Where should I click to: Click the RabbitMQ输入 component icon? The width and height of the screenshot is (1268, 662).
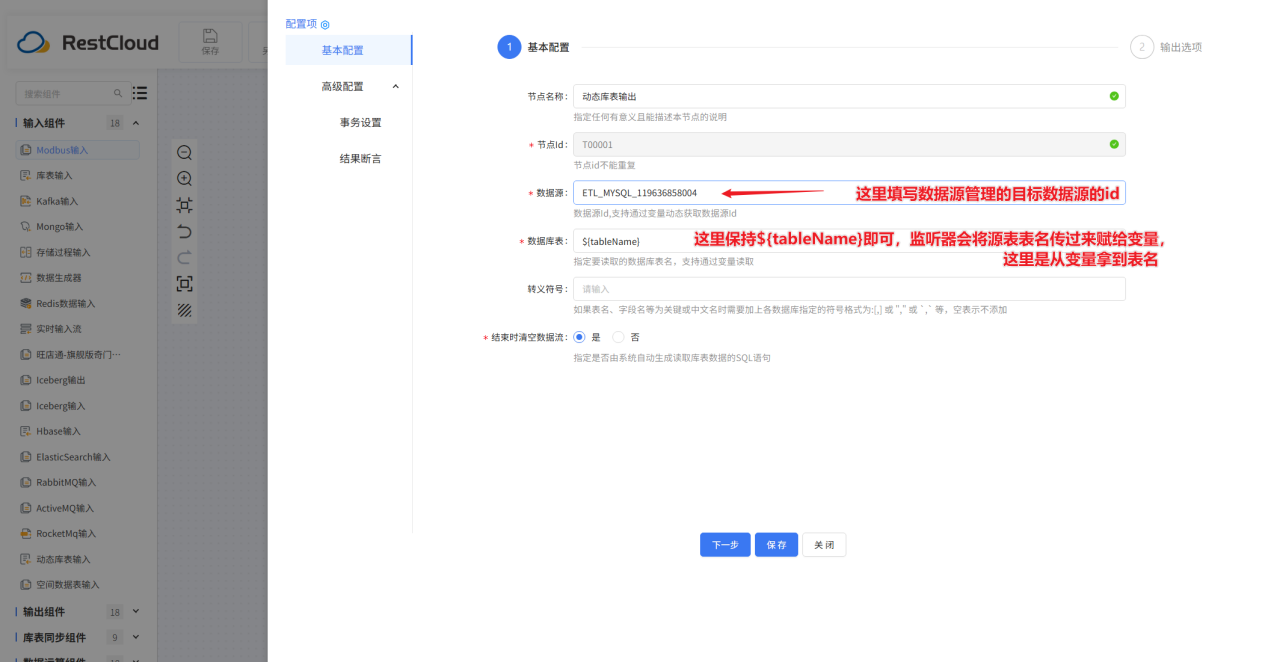coord(27,482)
